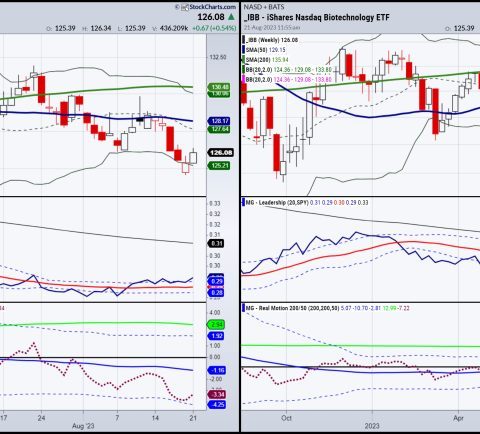Click the _IBB (Weekly) 126.08 legend entry
Screen dimensions: 480x434
coord(272,40)
